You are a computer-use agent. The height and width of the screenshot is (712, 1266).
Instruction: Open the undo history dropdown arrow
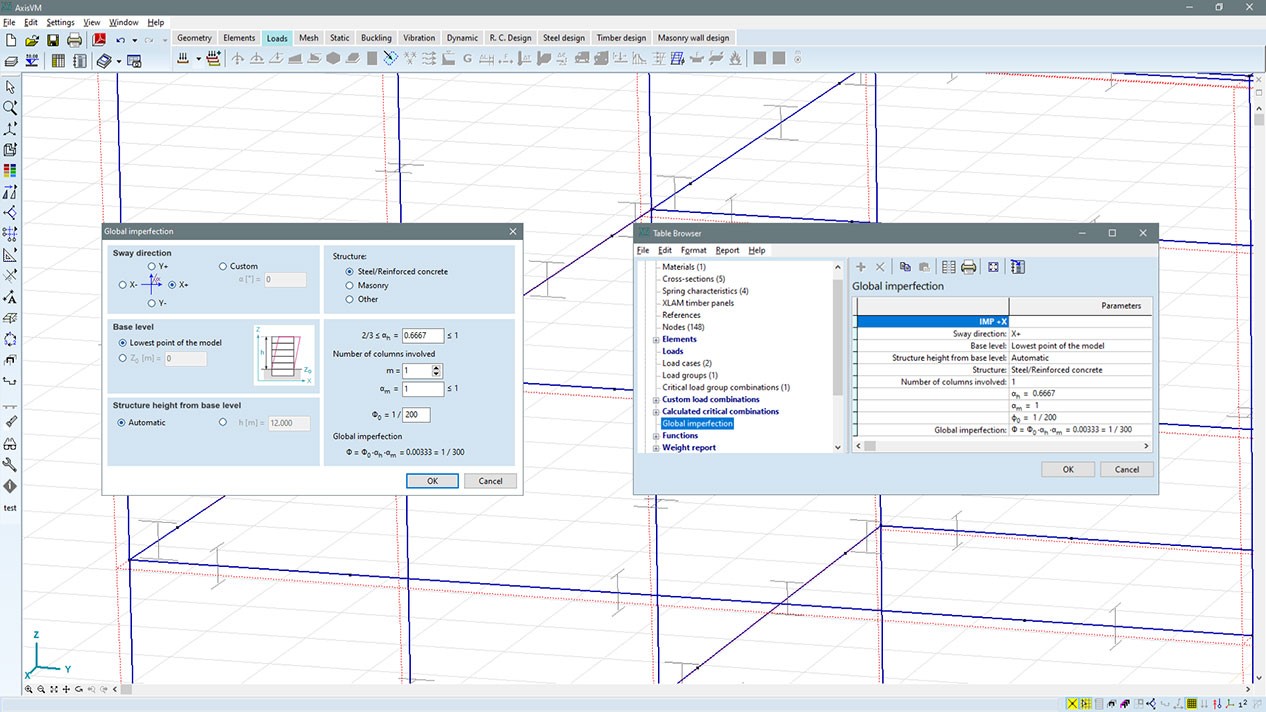[x=134, y=40]
